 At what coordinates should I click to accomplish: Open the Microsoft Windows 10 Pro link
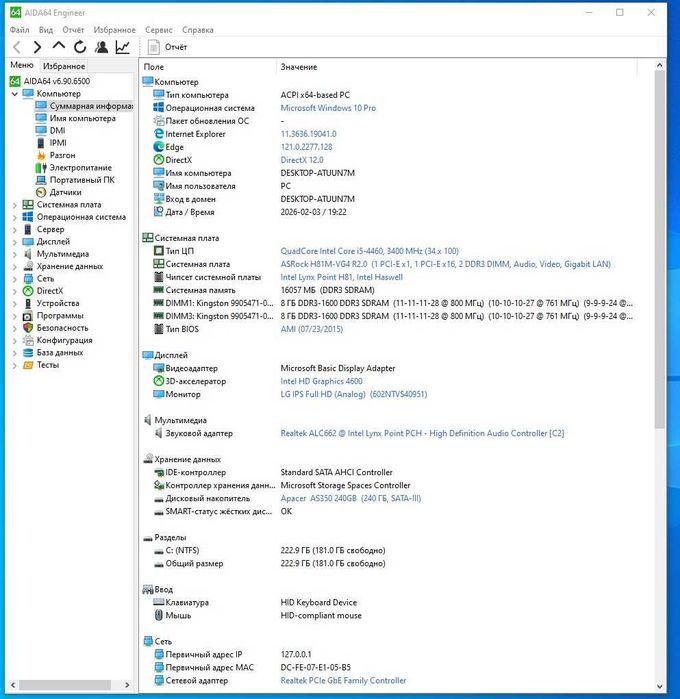click(x=328, y=108)
